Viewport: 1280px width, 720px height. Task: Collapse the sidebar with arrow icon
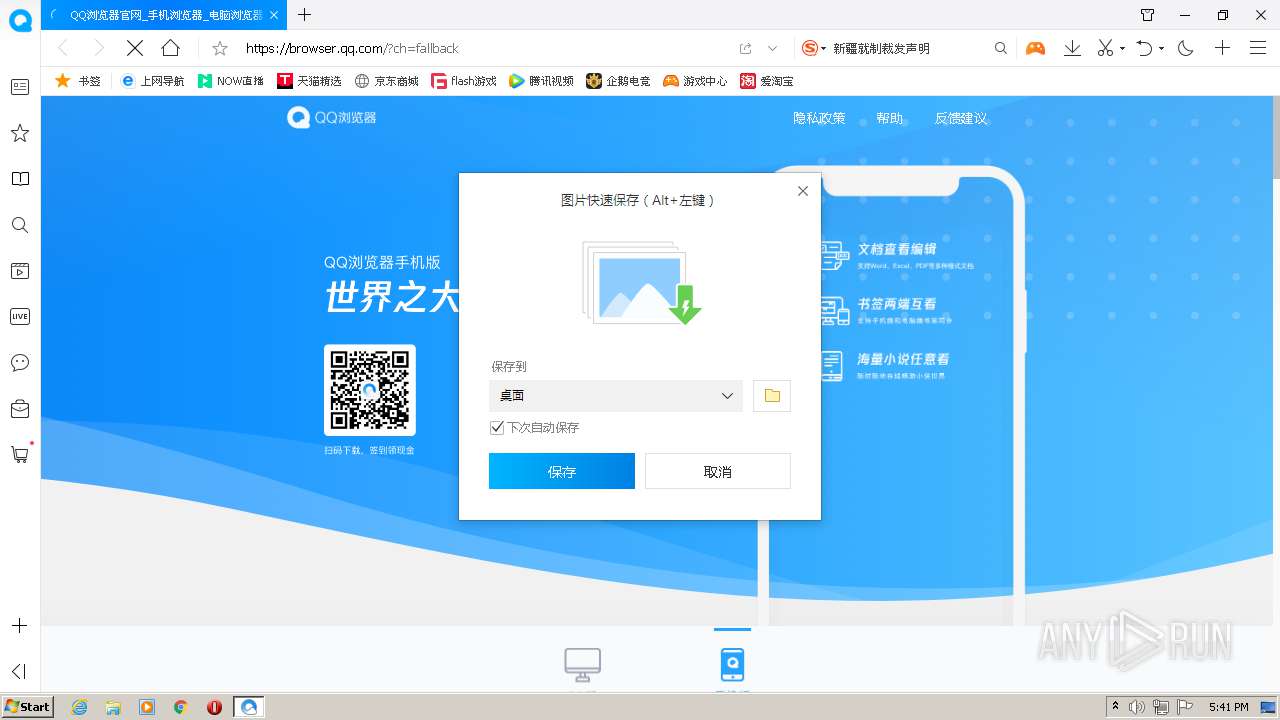point(19,671)
